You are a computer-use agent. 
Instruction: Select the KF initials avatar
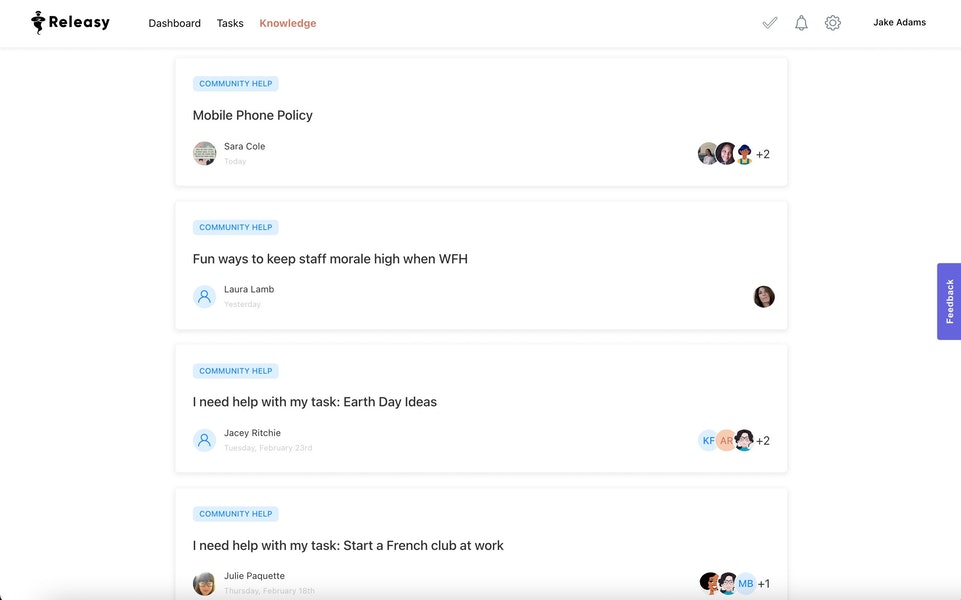tap(707, 440)
